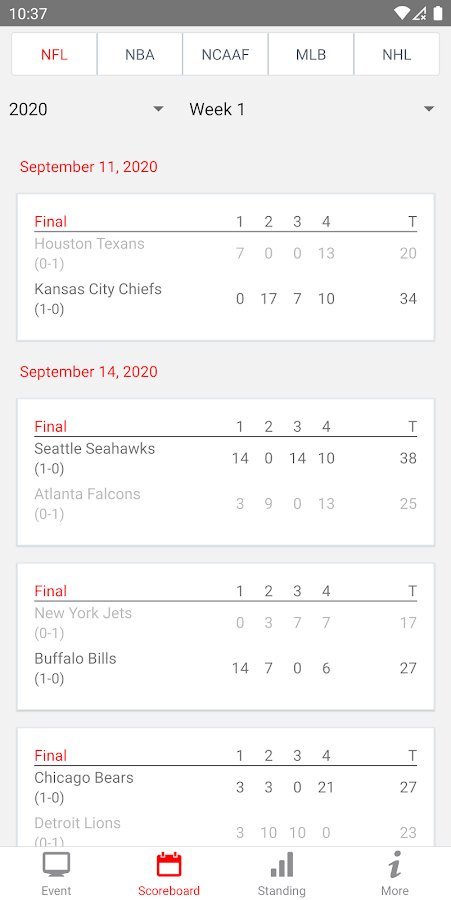Open the Chicago Bears game card

tap(226, 788)
